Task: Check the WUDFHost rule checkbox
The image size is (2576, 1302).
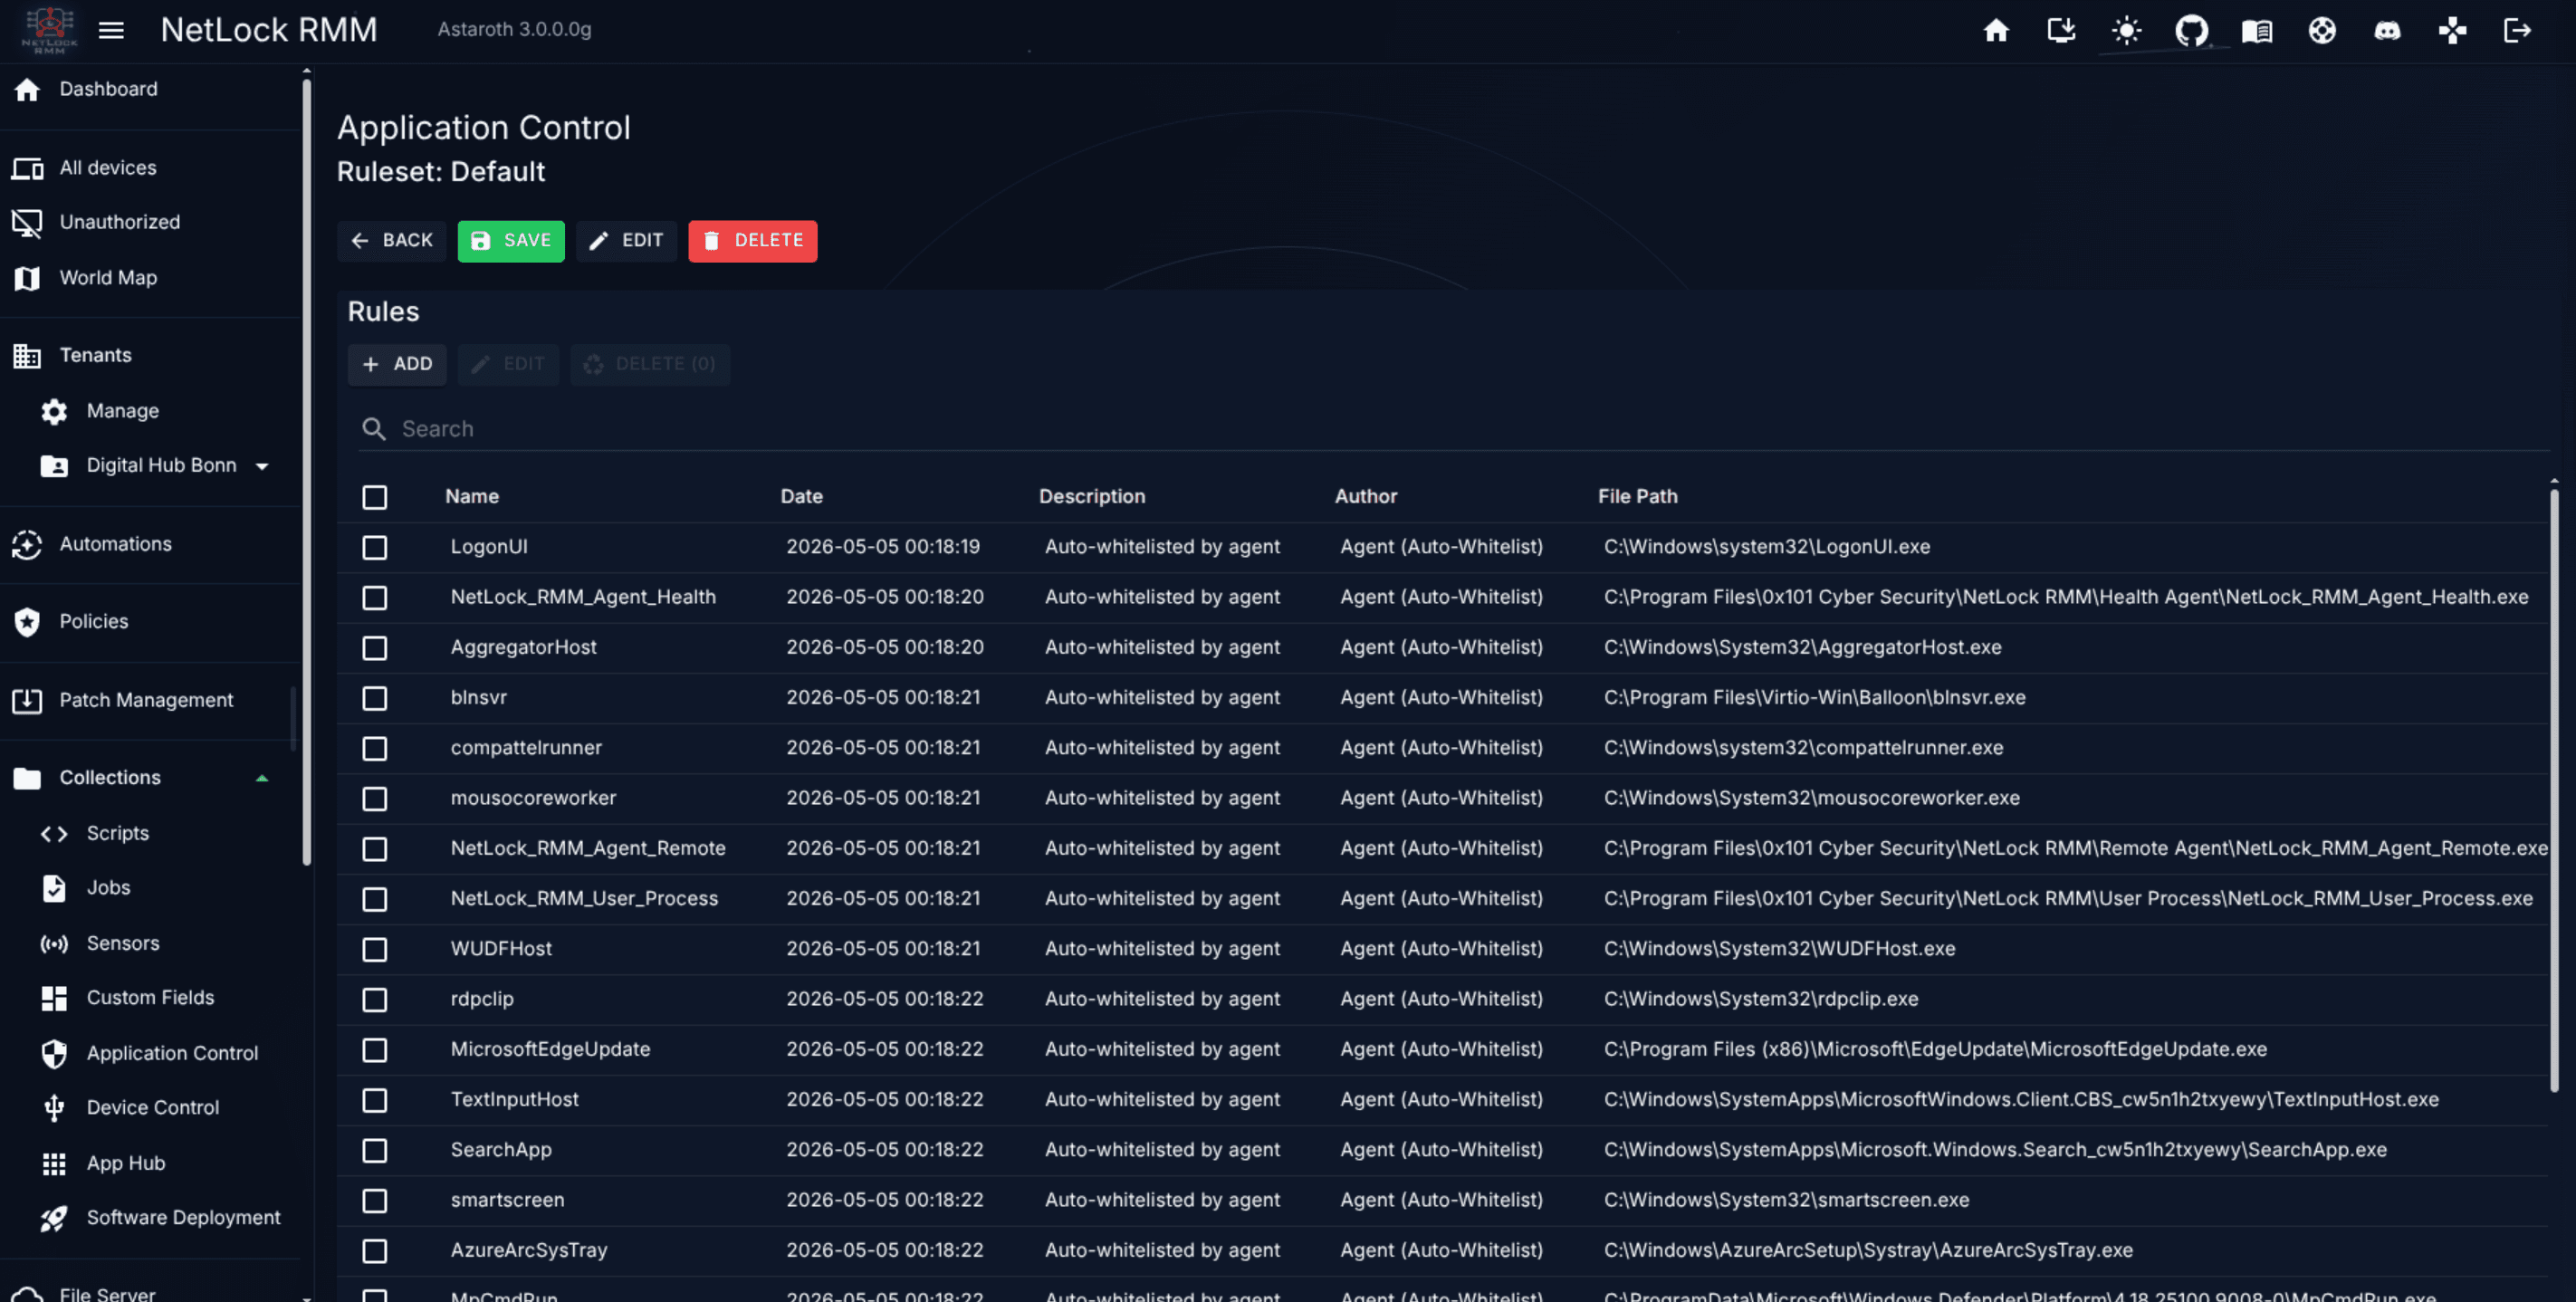Action: (x=374, y=949)
